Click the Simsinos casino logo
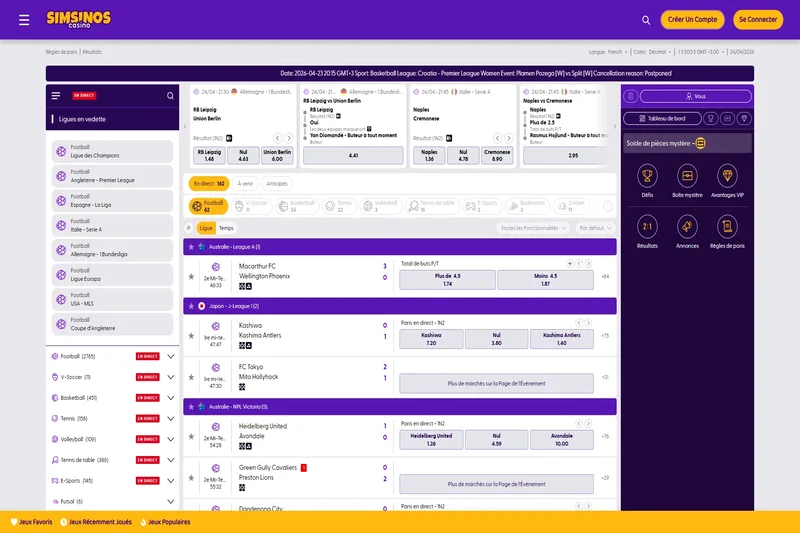The width and height of the screenshot is (800, 533). 79,19
